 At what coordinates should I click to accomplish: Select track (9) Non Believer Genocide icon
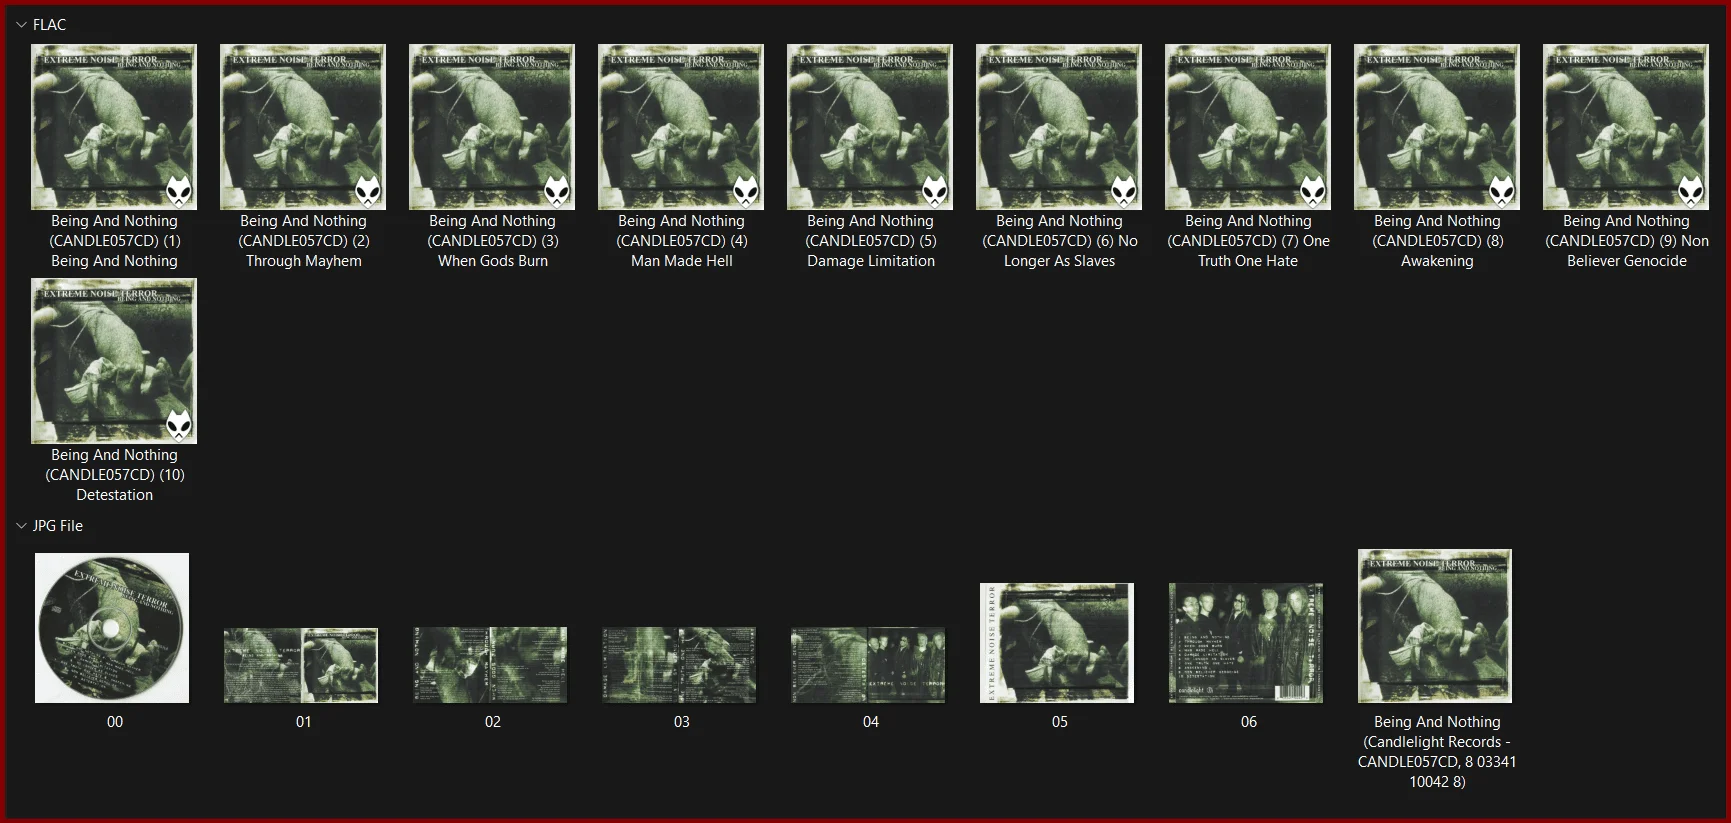click(x=1626, y=127)
